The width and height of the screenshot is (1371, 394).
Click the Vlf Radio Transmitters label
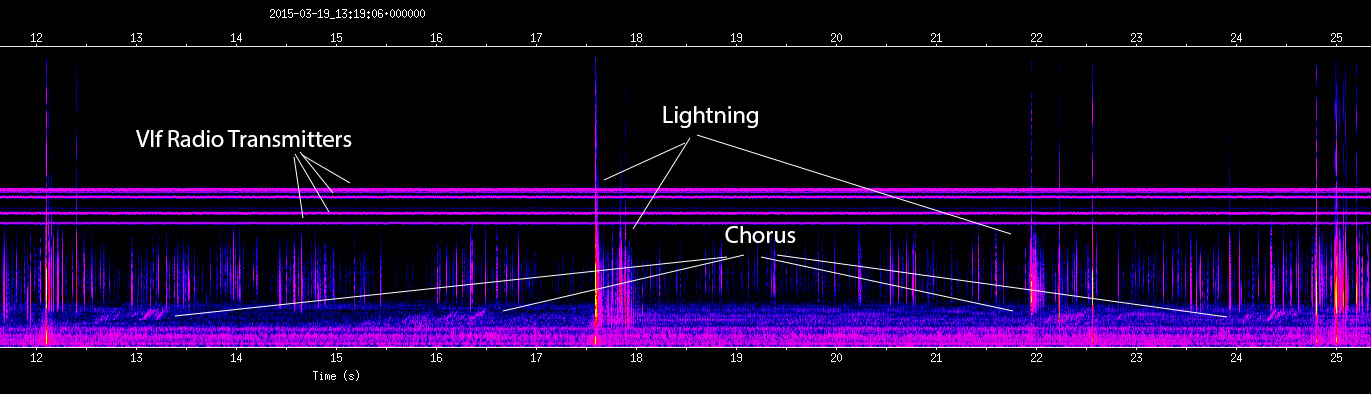coord(244,140)
